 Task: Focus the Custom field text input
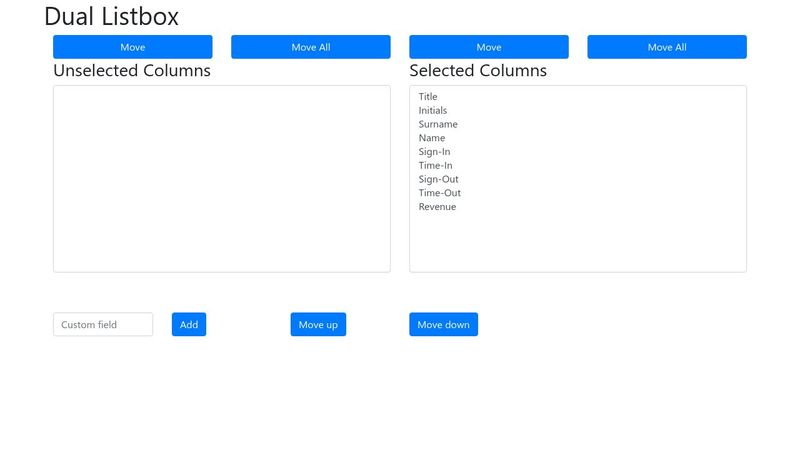pos(103,324)
